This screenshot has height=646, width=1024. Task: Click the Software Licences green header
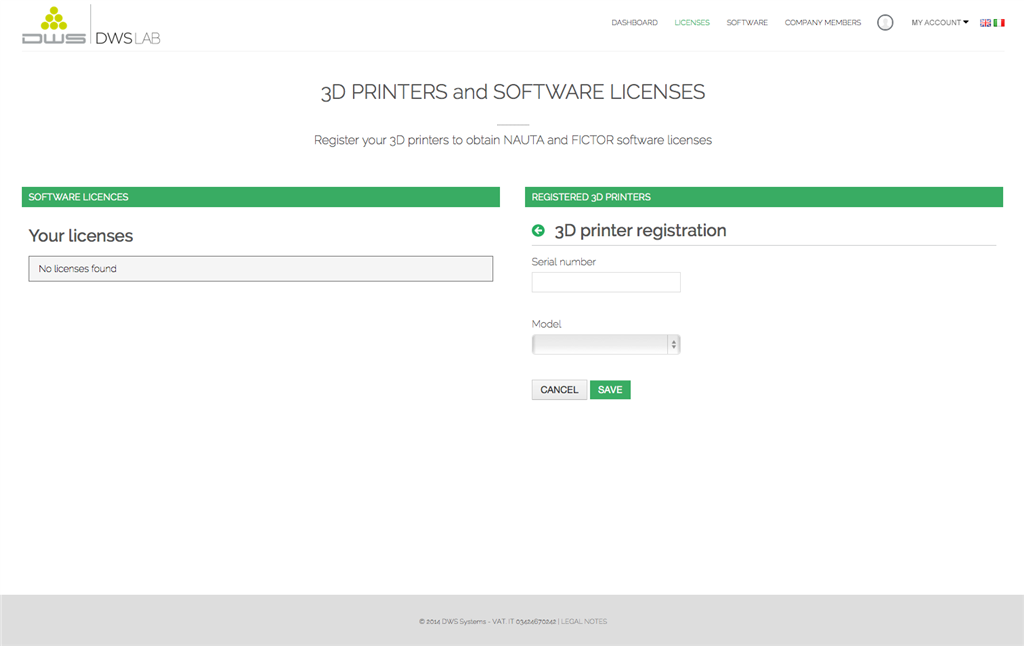tap(260, 197)
